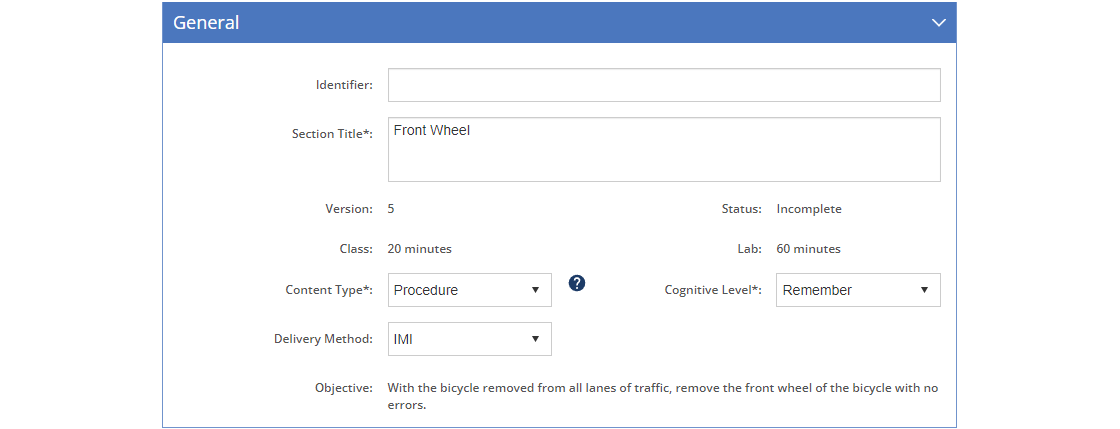The image size is (1120, 429).
Task: Click the Version value 5
Action: point(391,209)
